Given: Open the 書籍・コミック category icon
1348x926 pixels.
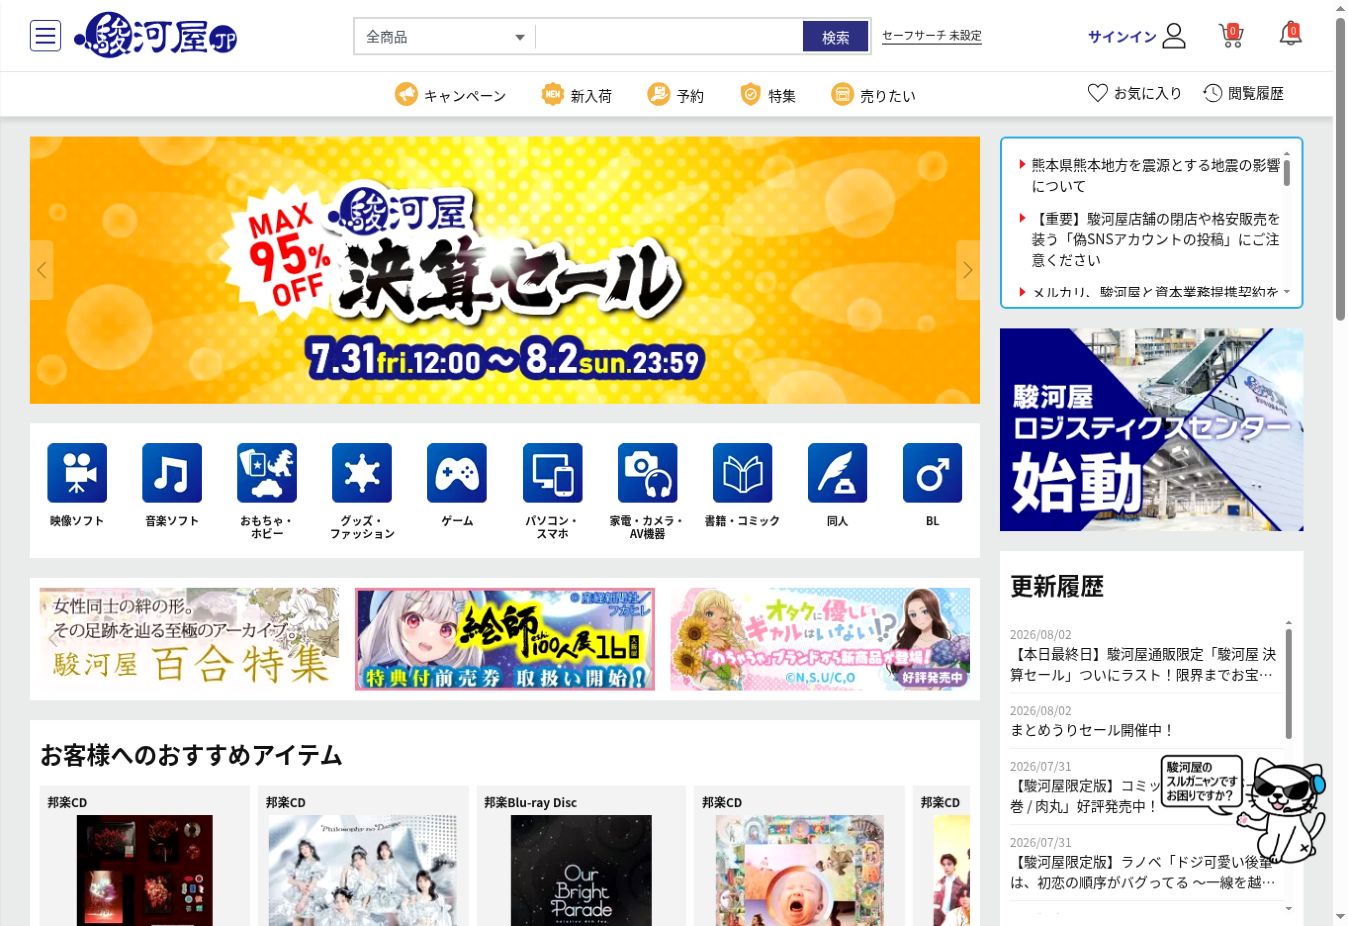Looking at the screenshot, I should pos(742,473).
